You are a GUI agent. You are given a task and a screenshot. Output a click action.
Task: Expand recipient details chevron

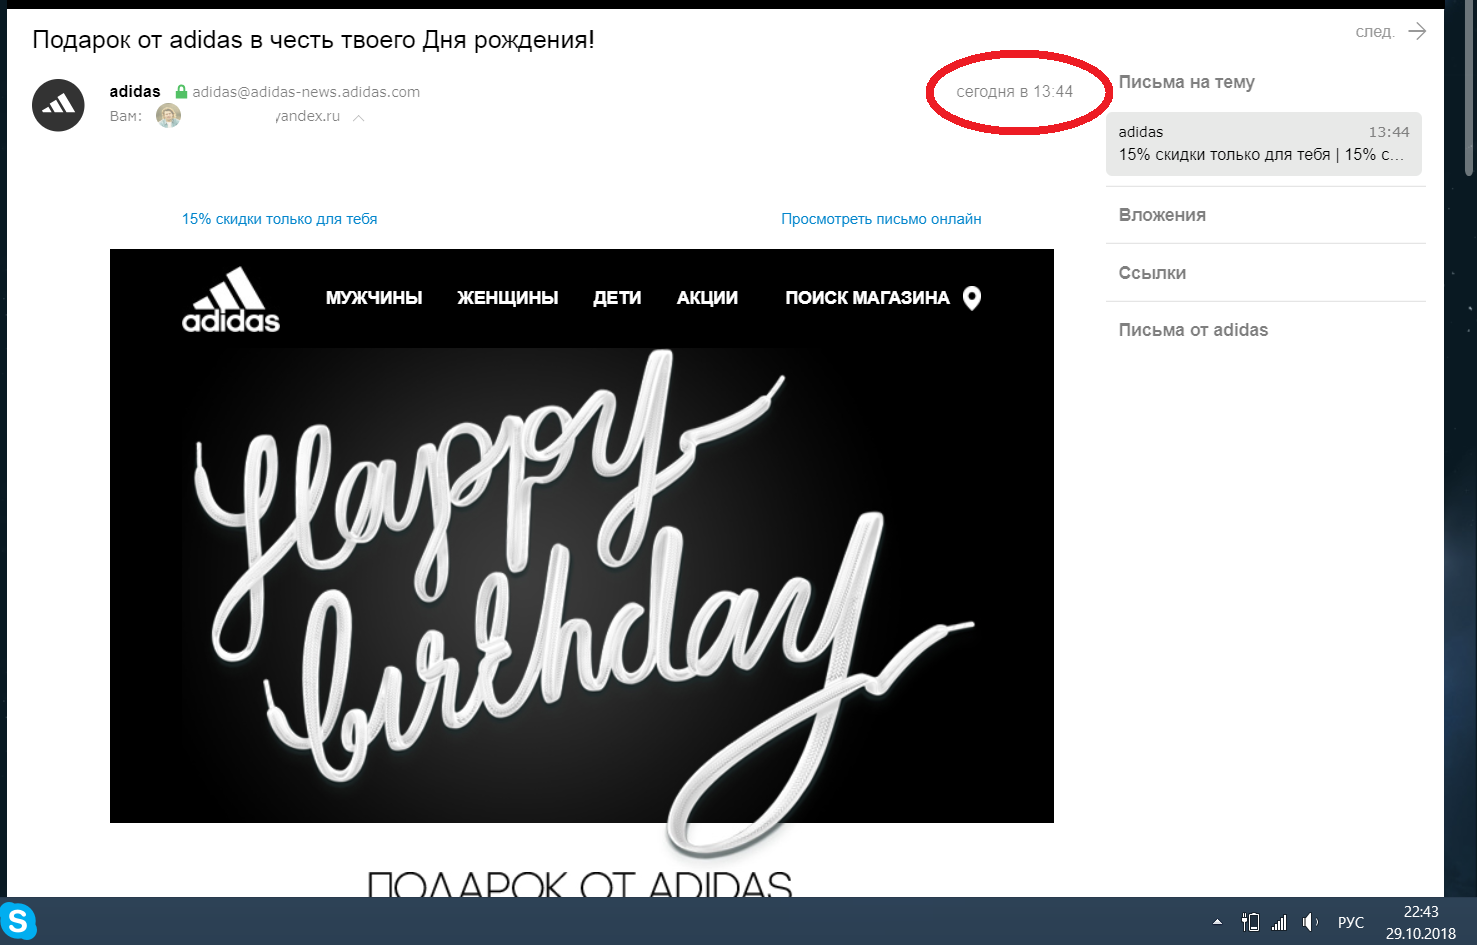click(358, 118)
